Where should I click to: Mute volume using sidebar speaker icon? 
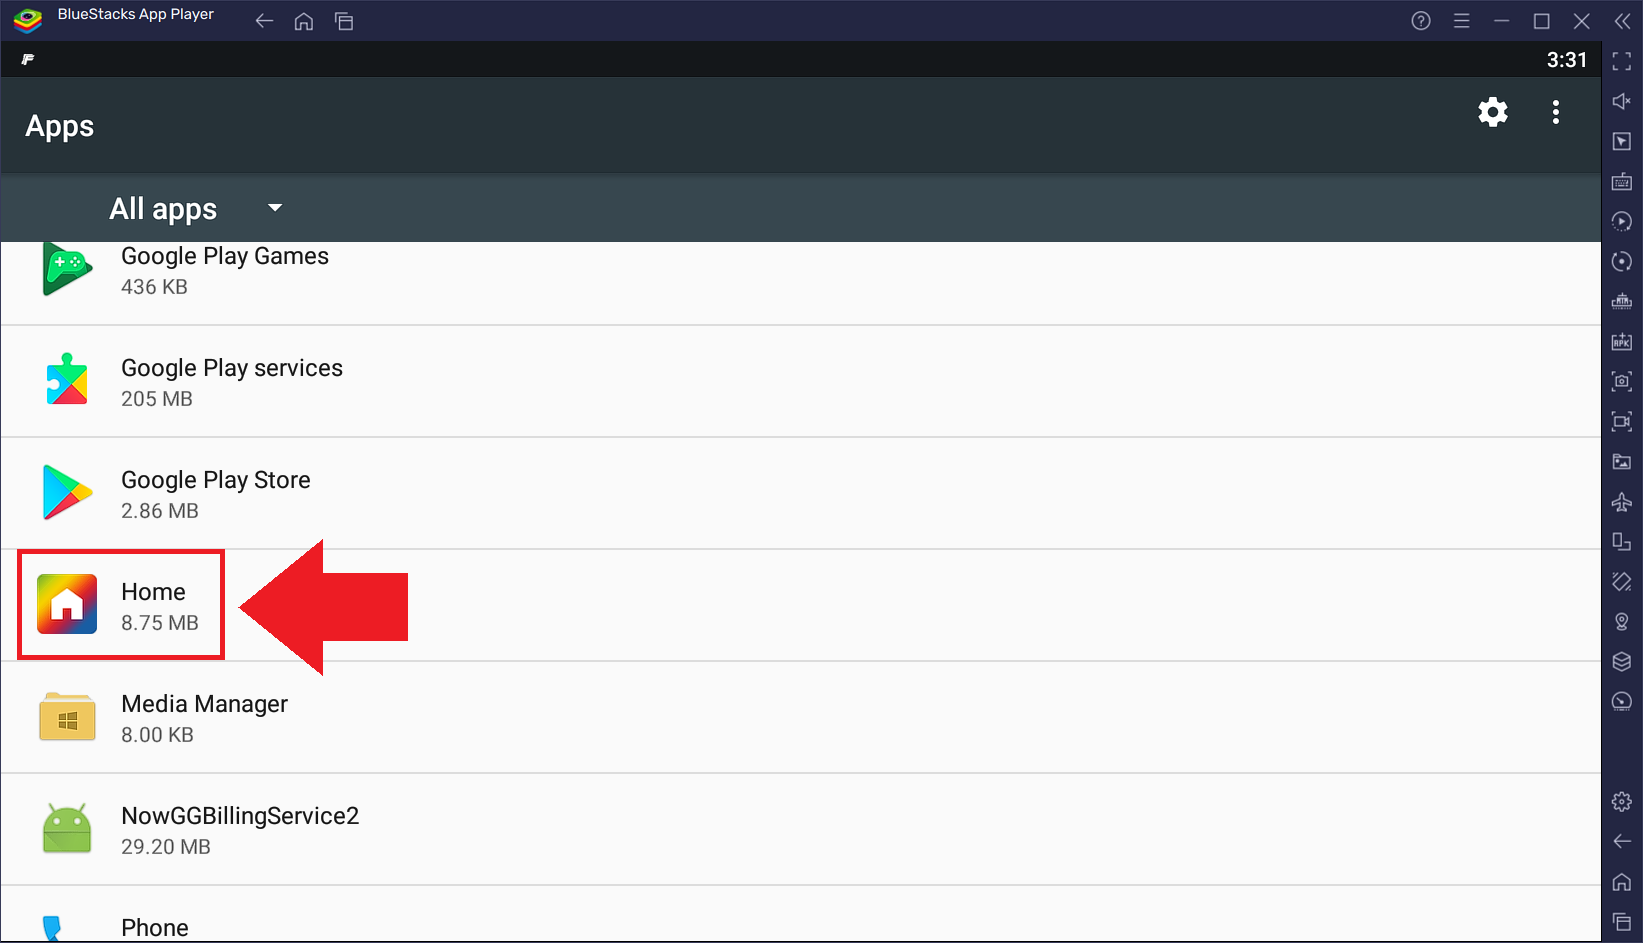coord(1622,101)
